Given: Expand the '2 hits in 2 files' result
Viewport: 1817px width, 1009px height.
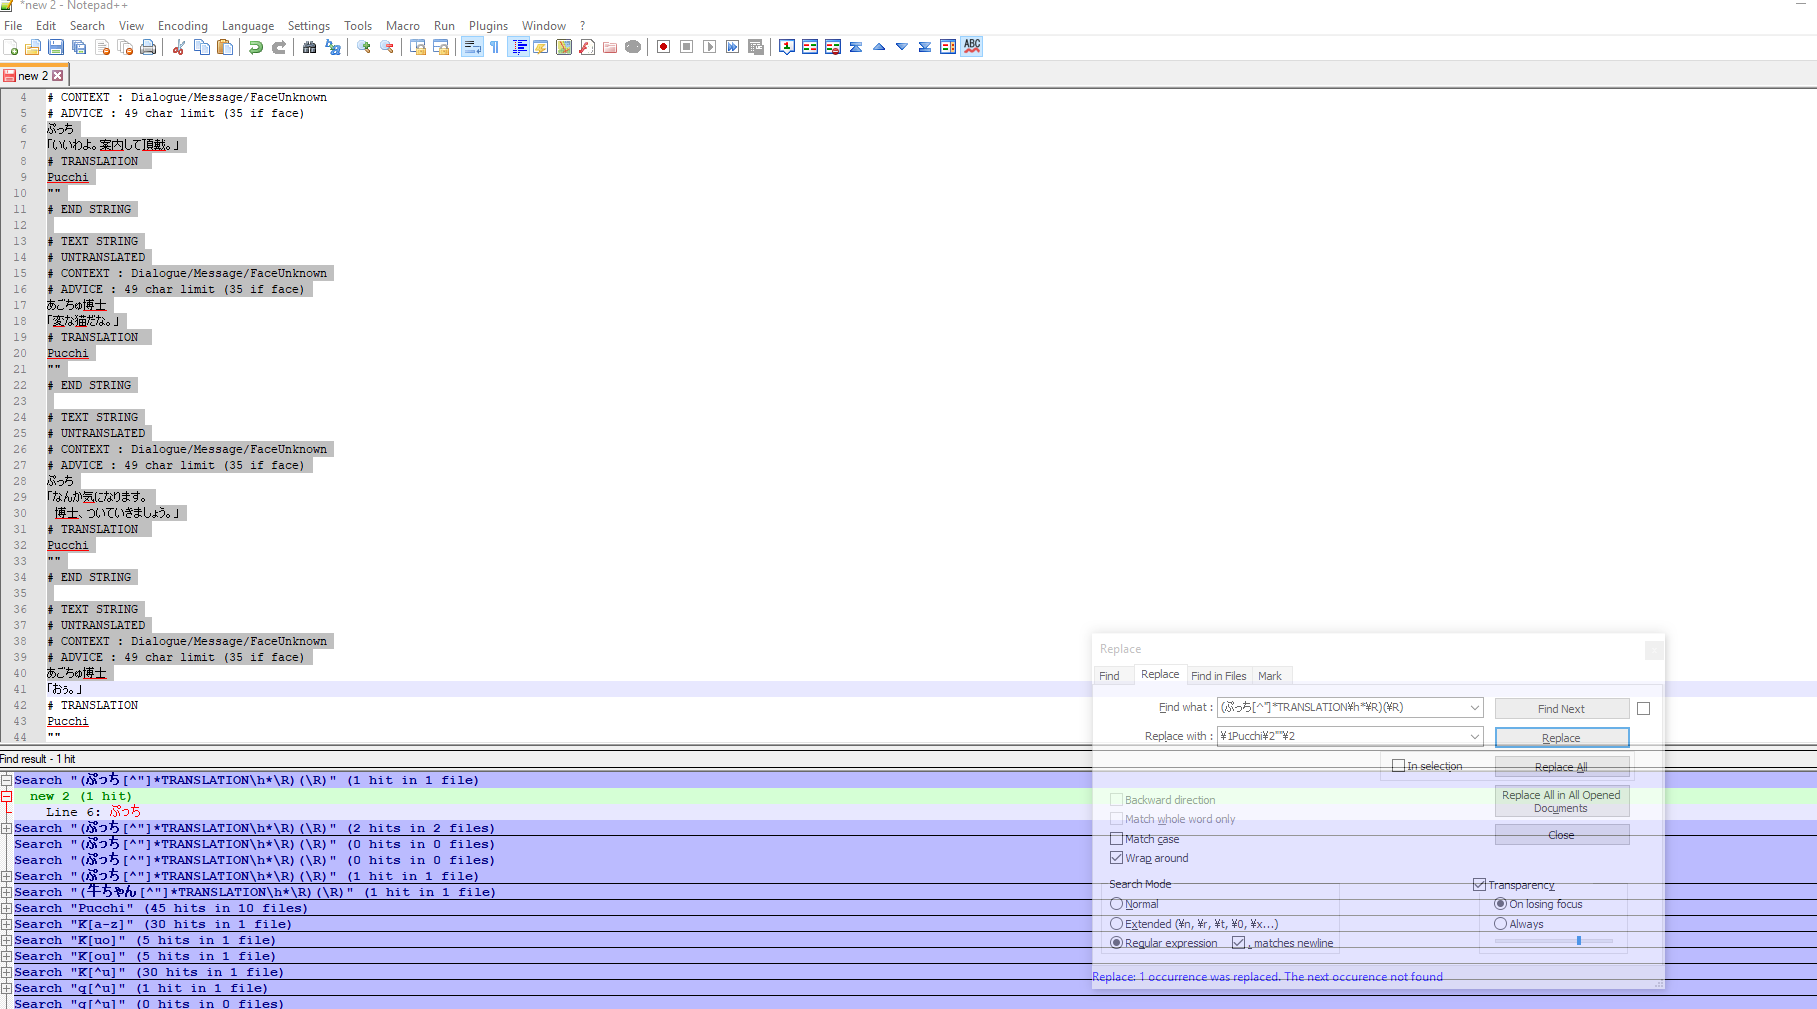Looking at the screenshot, I should tap(6, 828).
